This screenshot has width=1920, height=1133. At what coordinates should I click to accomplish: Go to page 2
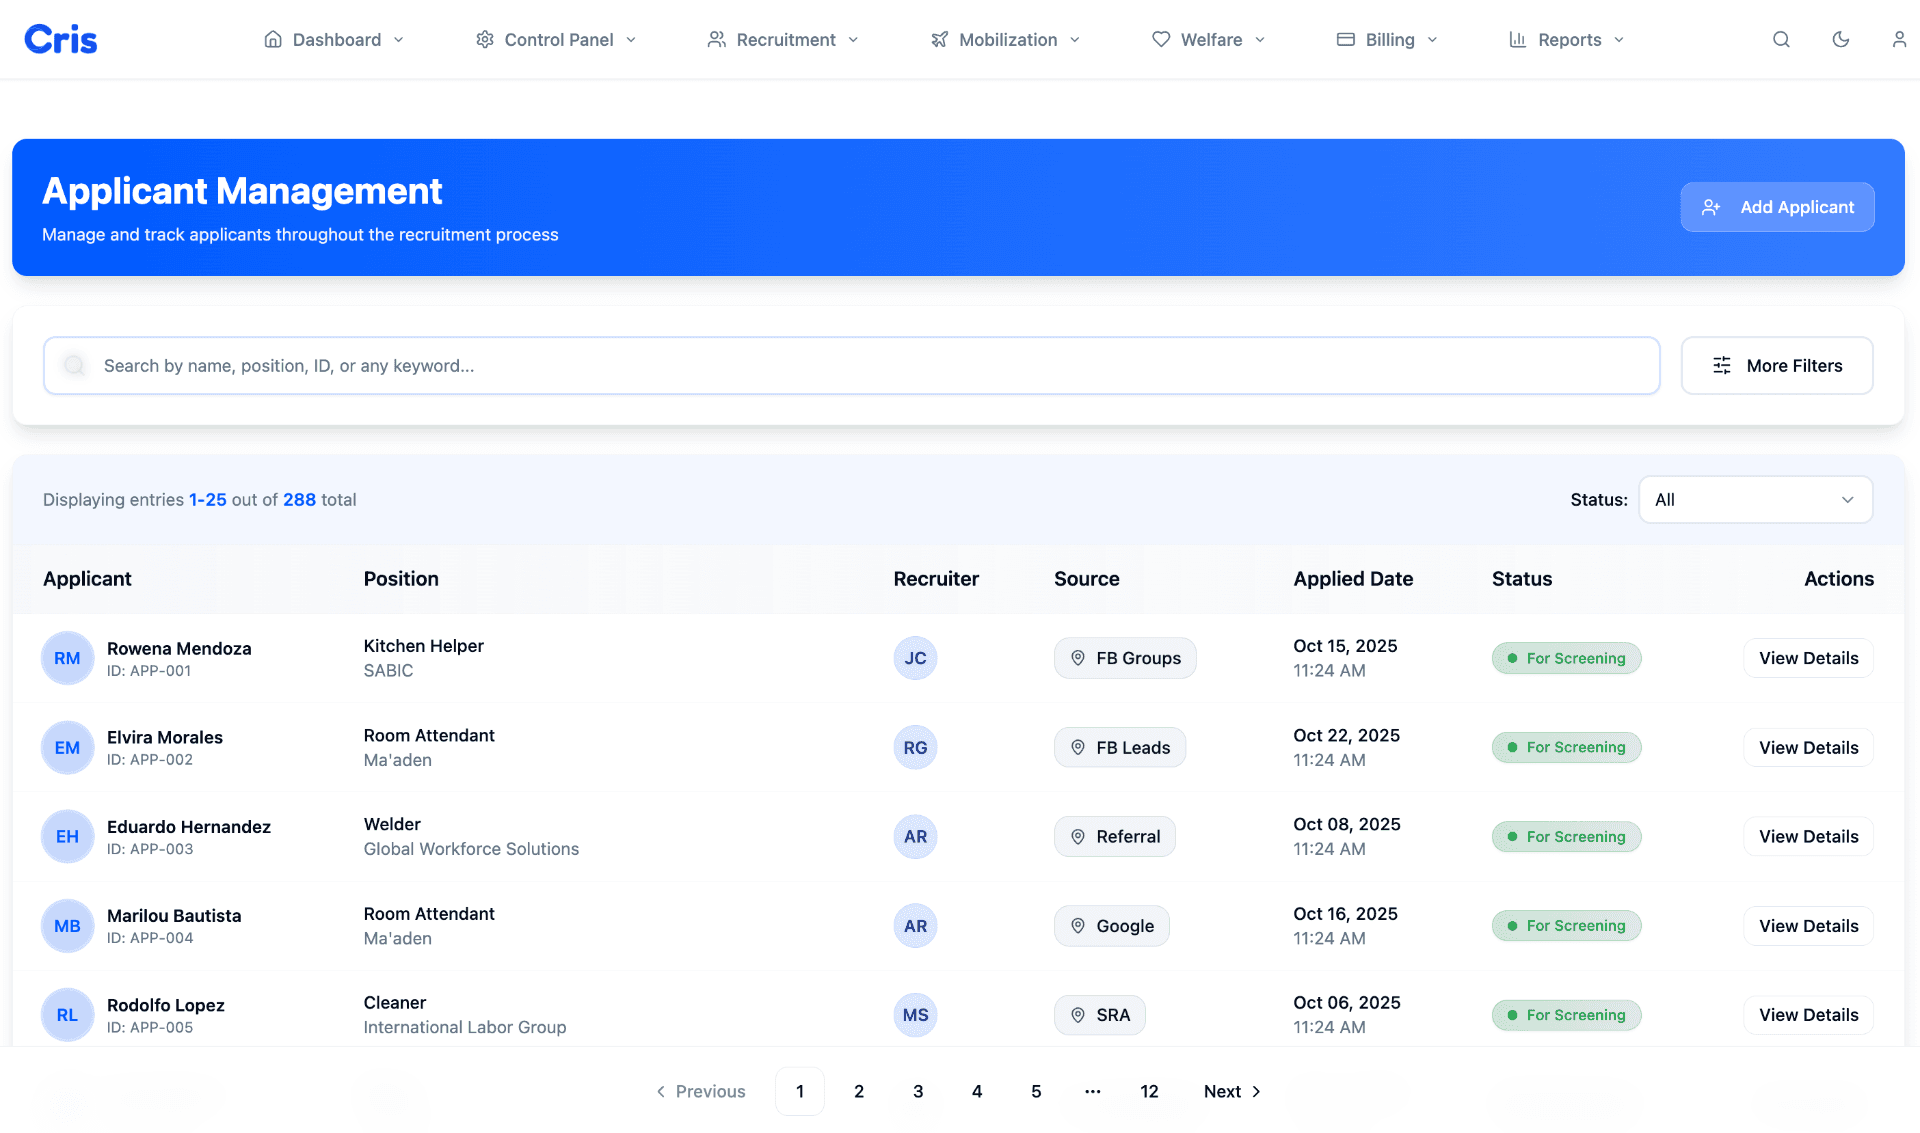click(859, 1091)
